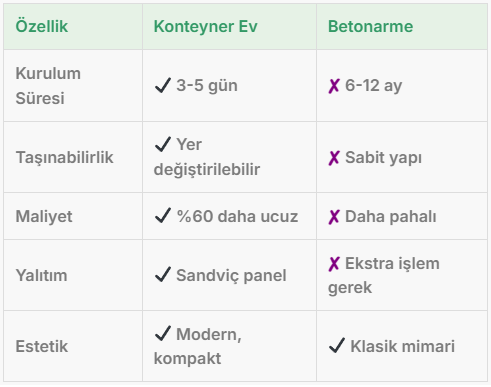Click the Kurulum Süresi row label

48,86
